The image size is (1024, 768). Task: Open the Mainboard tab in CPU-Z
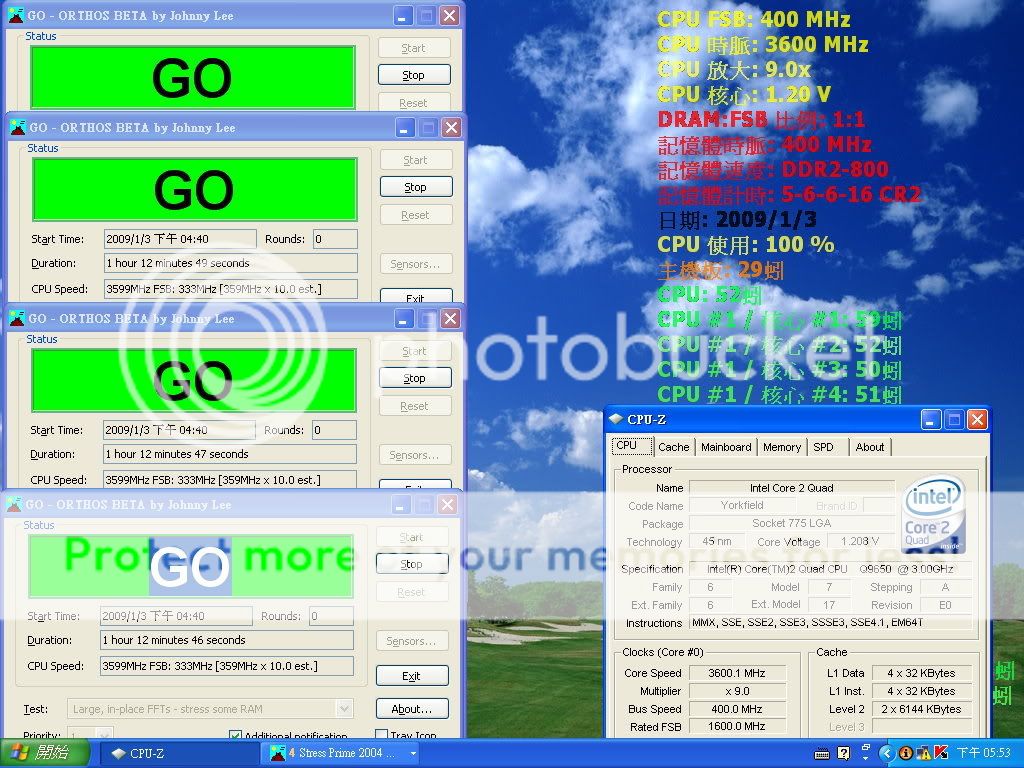click(726, 447)
